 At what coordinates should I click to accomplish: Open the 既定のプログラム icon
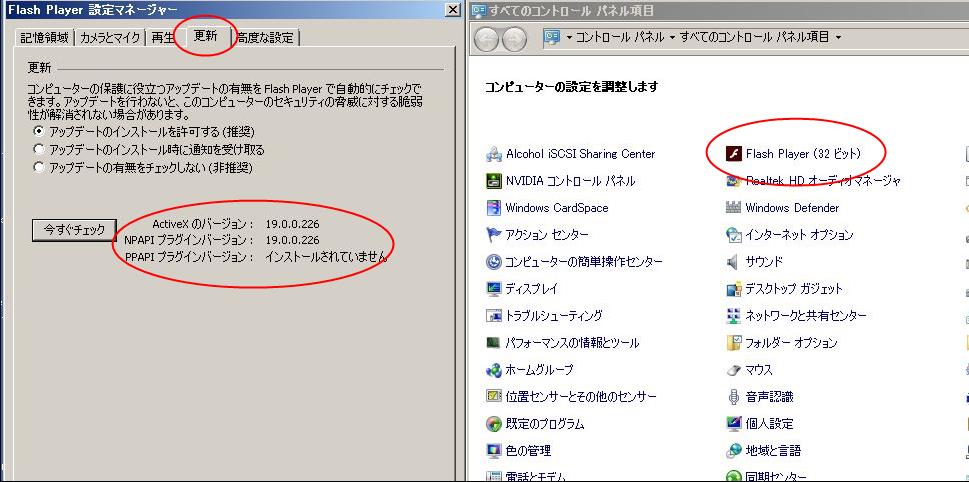pos(493,424)
